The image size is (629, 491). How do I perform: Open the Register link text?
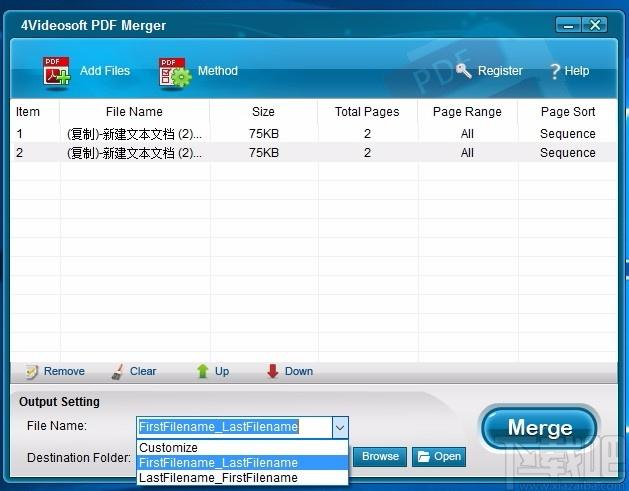(500, 71)
